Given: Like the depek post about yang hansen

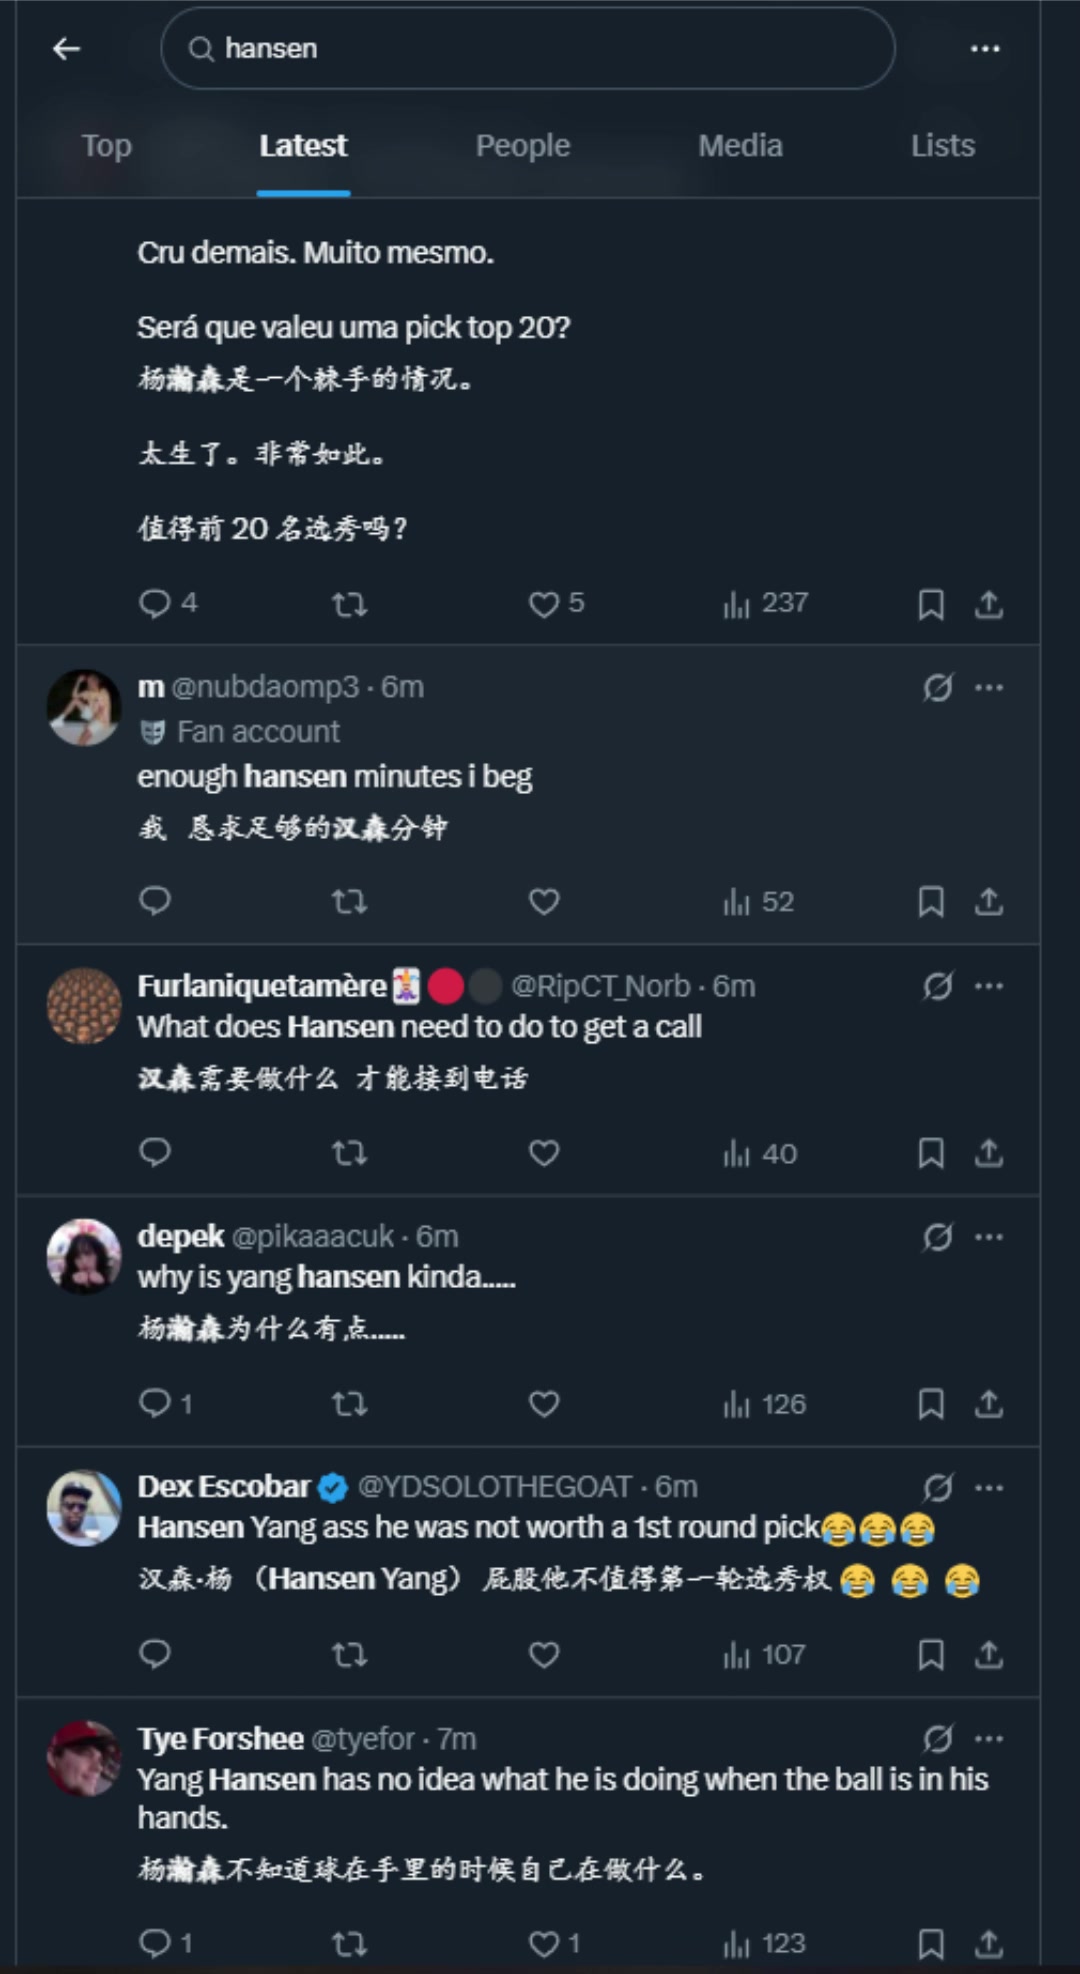Looking at the screenshot, I should click(x=544, y=1404).
